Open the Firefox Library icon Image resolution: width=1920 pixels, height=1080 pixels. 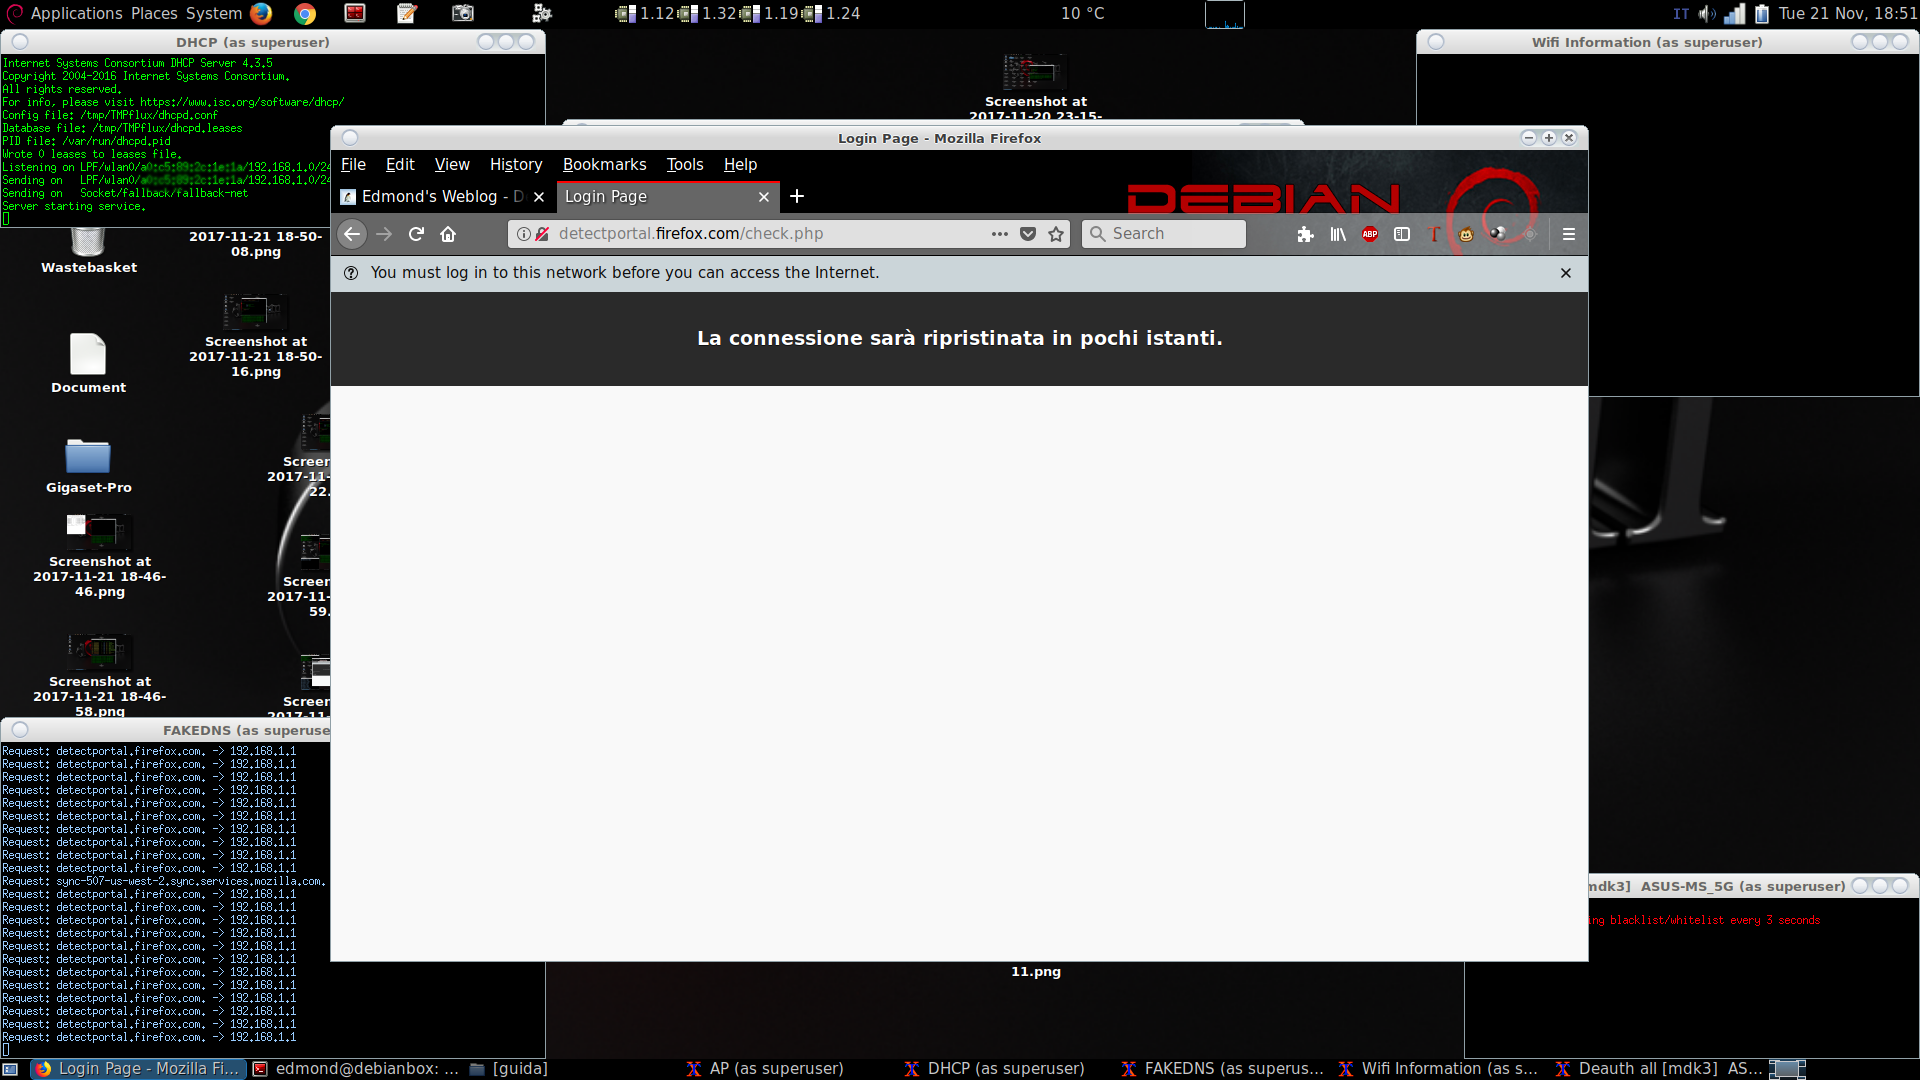(x=1338, y=234)
